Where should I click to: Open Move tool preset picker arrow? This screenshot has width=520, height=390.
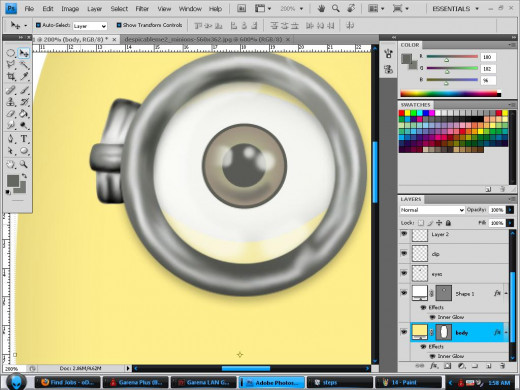point(26,25)
